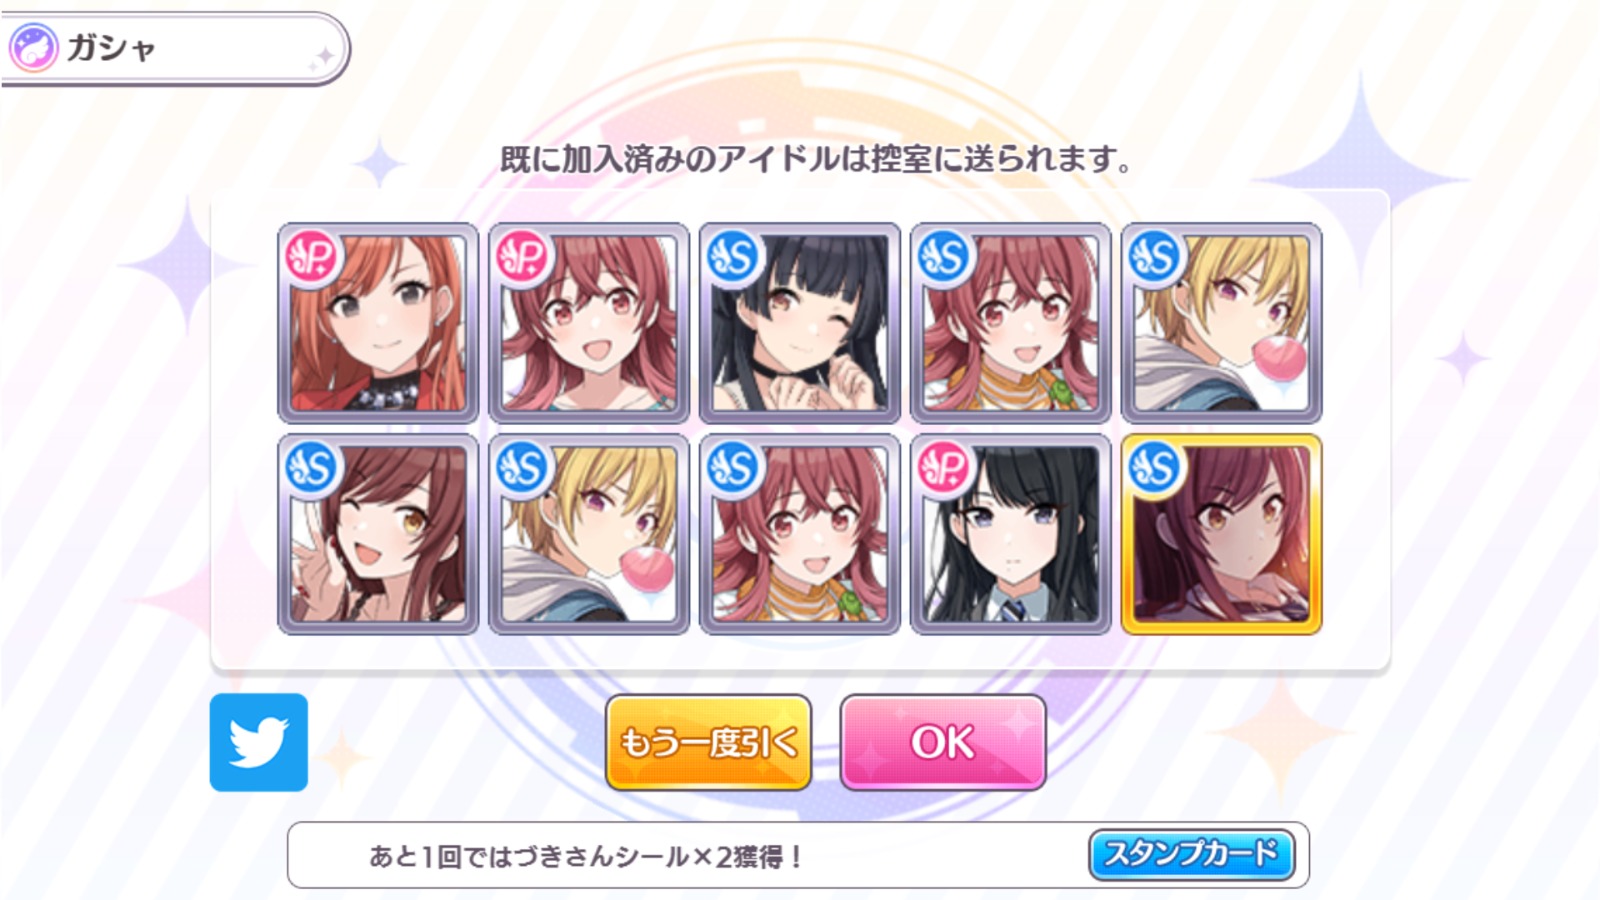
Task: Click the もう一度引く button
Action: point(708,743)
